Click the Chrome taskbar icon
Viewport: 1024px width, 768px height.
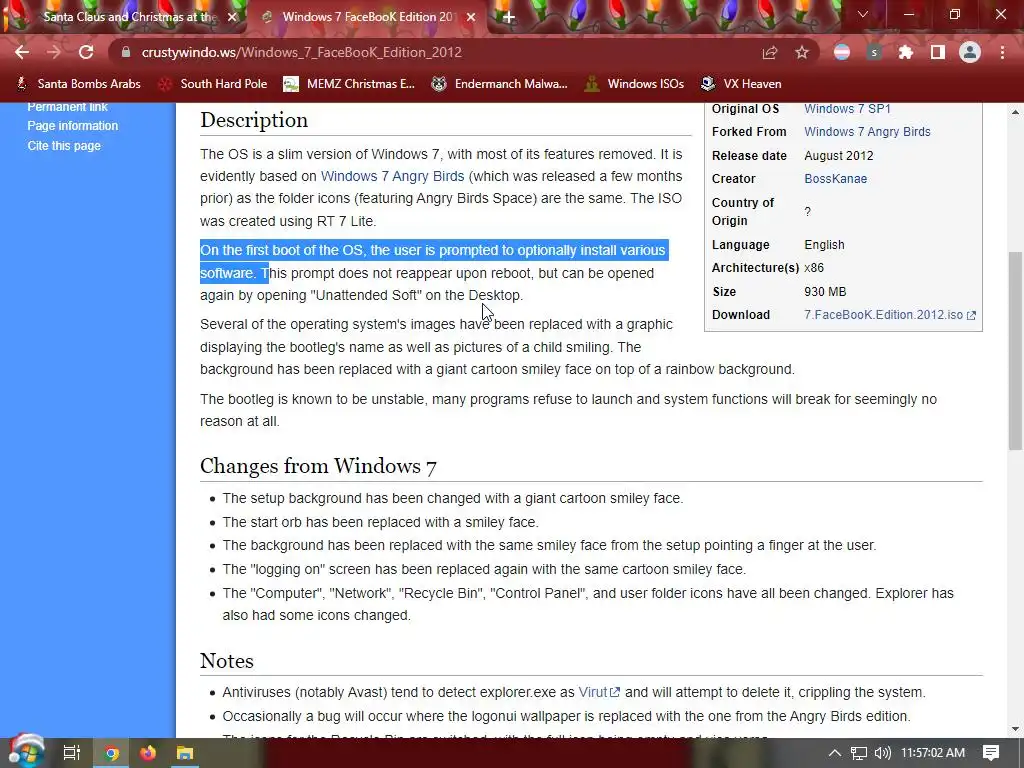pos(112,753)
